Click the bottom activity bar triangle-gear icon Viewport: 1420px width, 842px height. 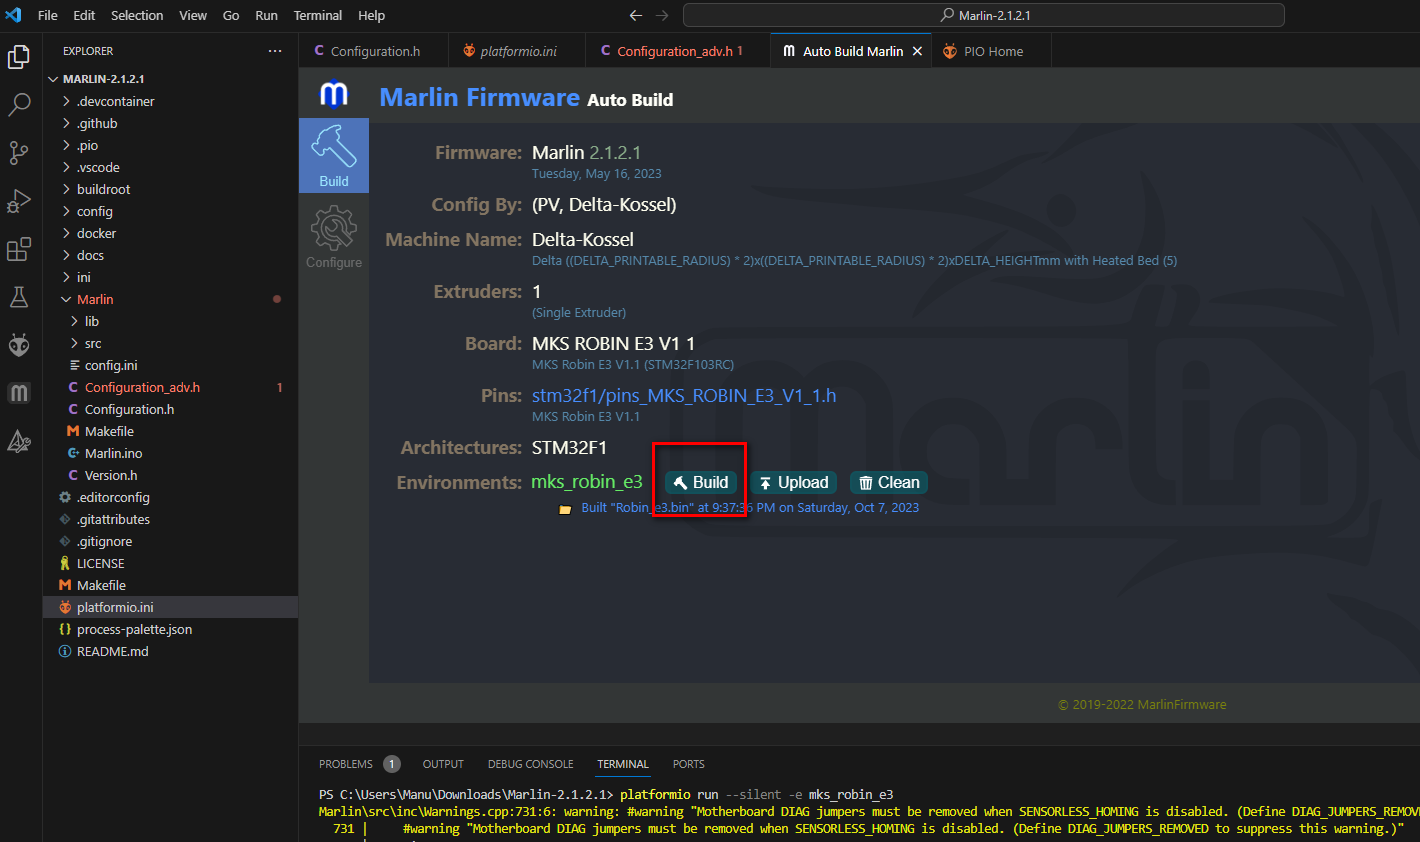(19, 441)
